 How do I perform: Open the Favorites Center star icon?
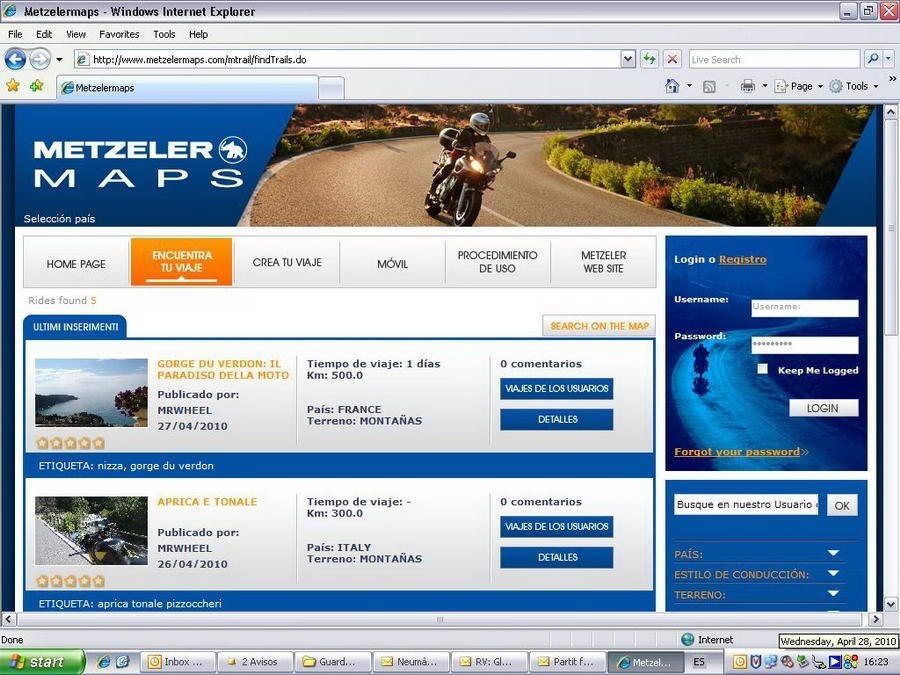pos(13,87)
